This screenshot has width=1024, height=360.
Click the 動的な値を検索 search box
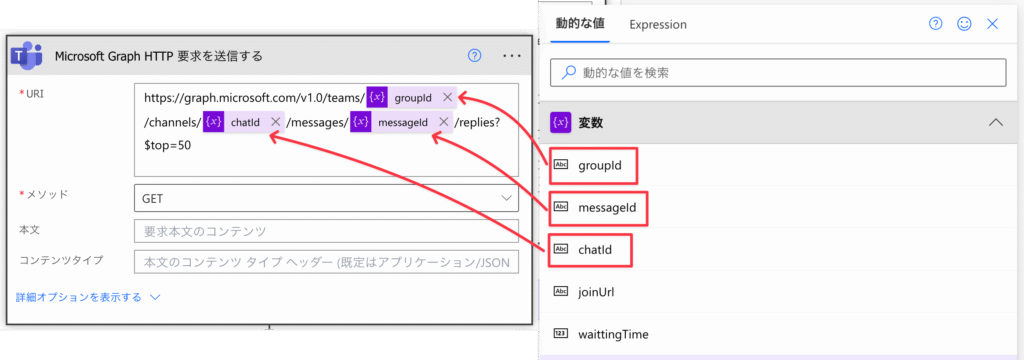(778, 73)
